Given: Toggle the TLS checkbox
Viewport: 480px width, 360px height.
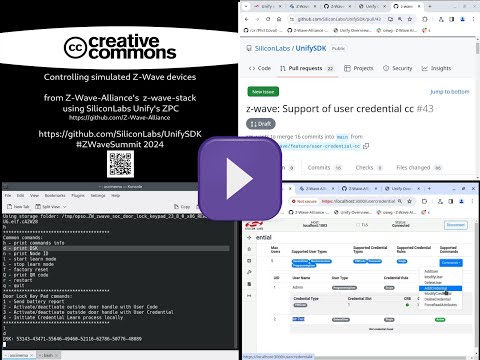Looking at the screenshot, I should click(358, 225).
